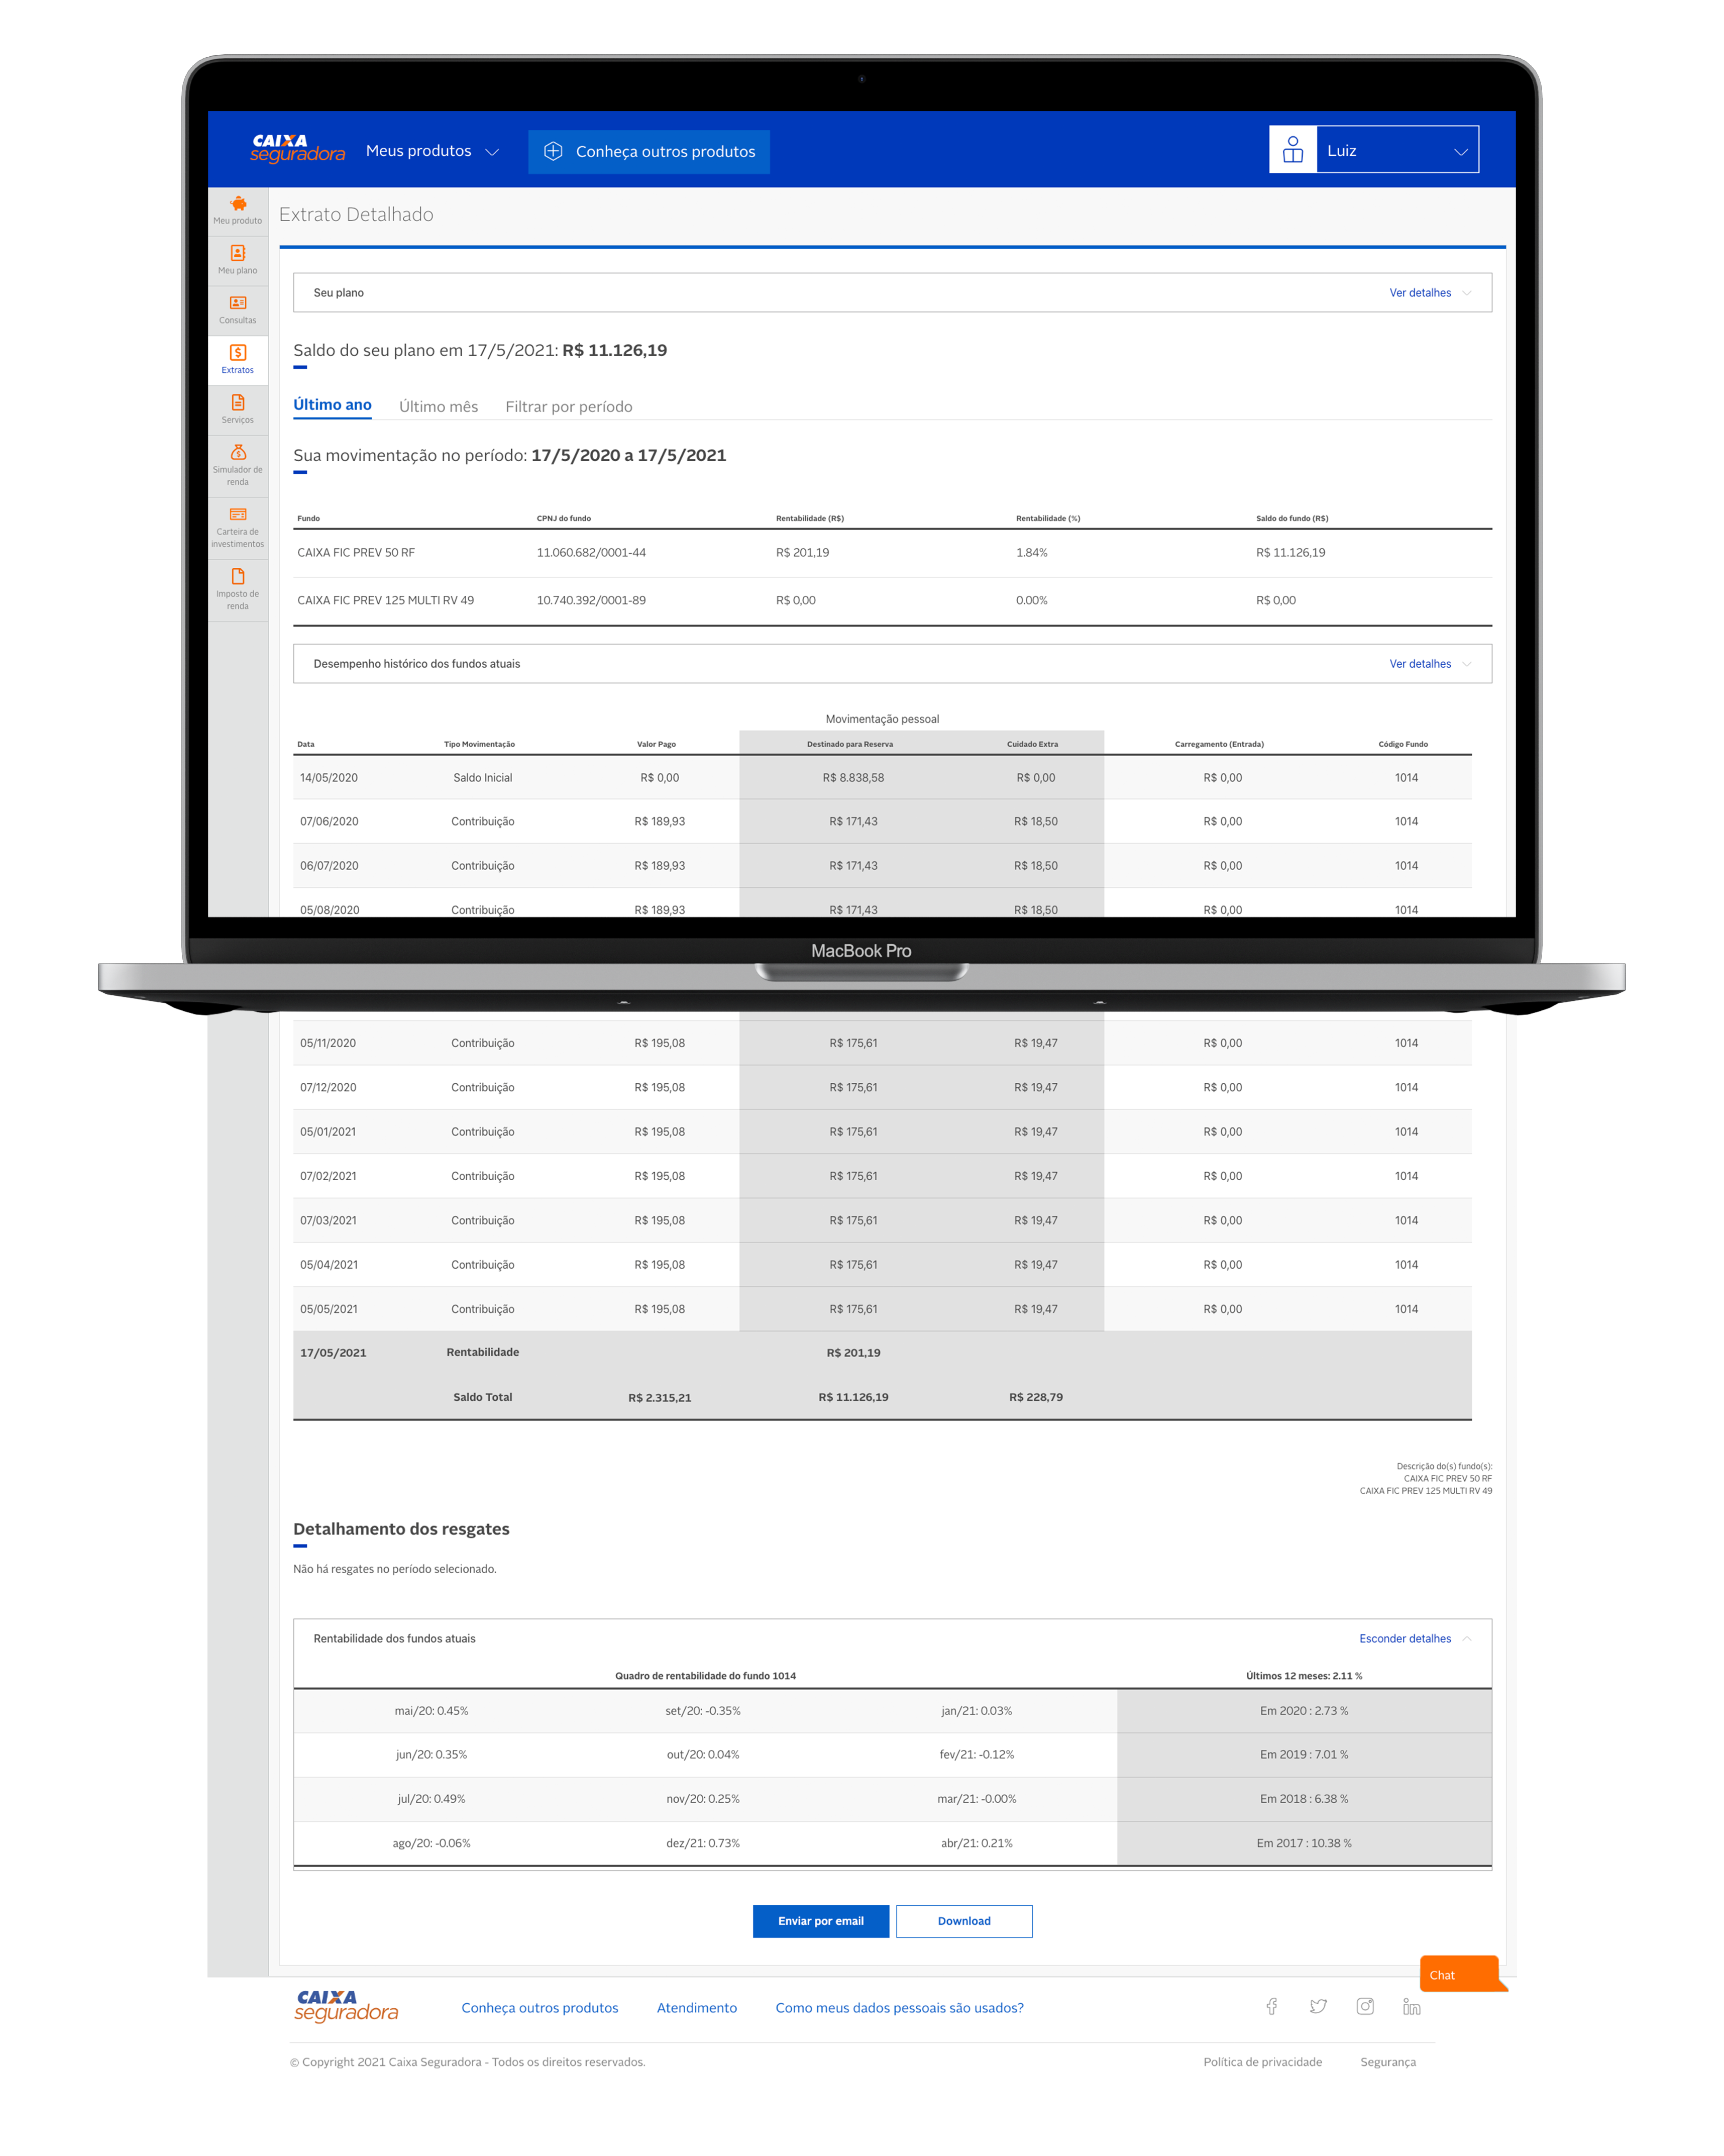Screen dimensions: 1724x2156
Task: Follow the footer Conheça outros produtos link
Action: pyautogui.click(x=540, y=2008)
